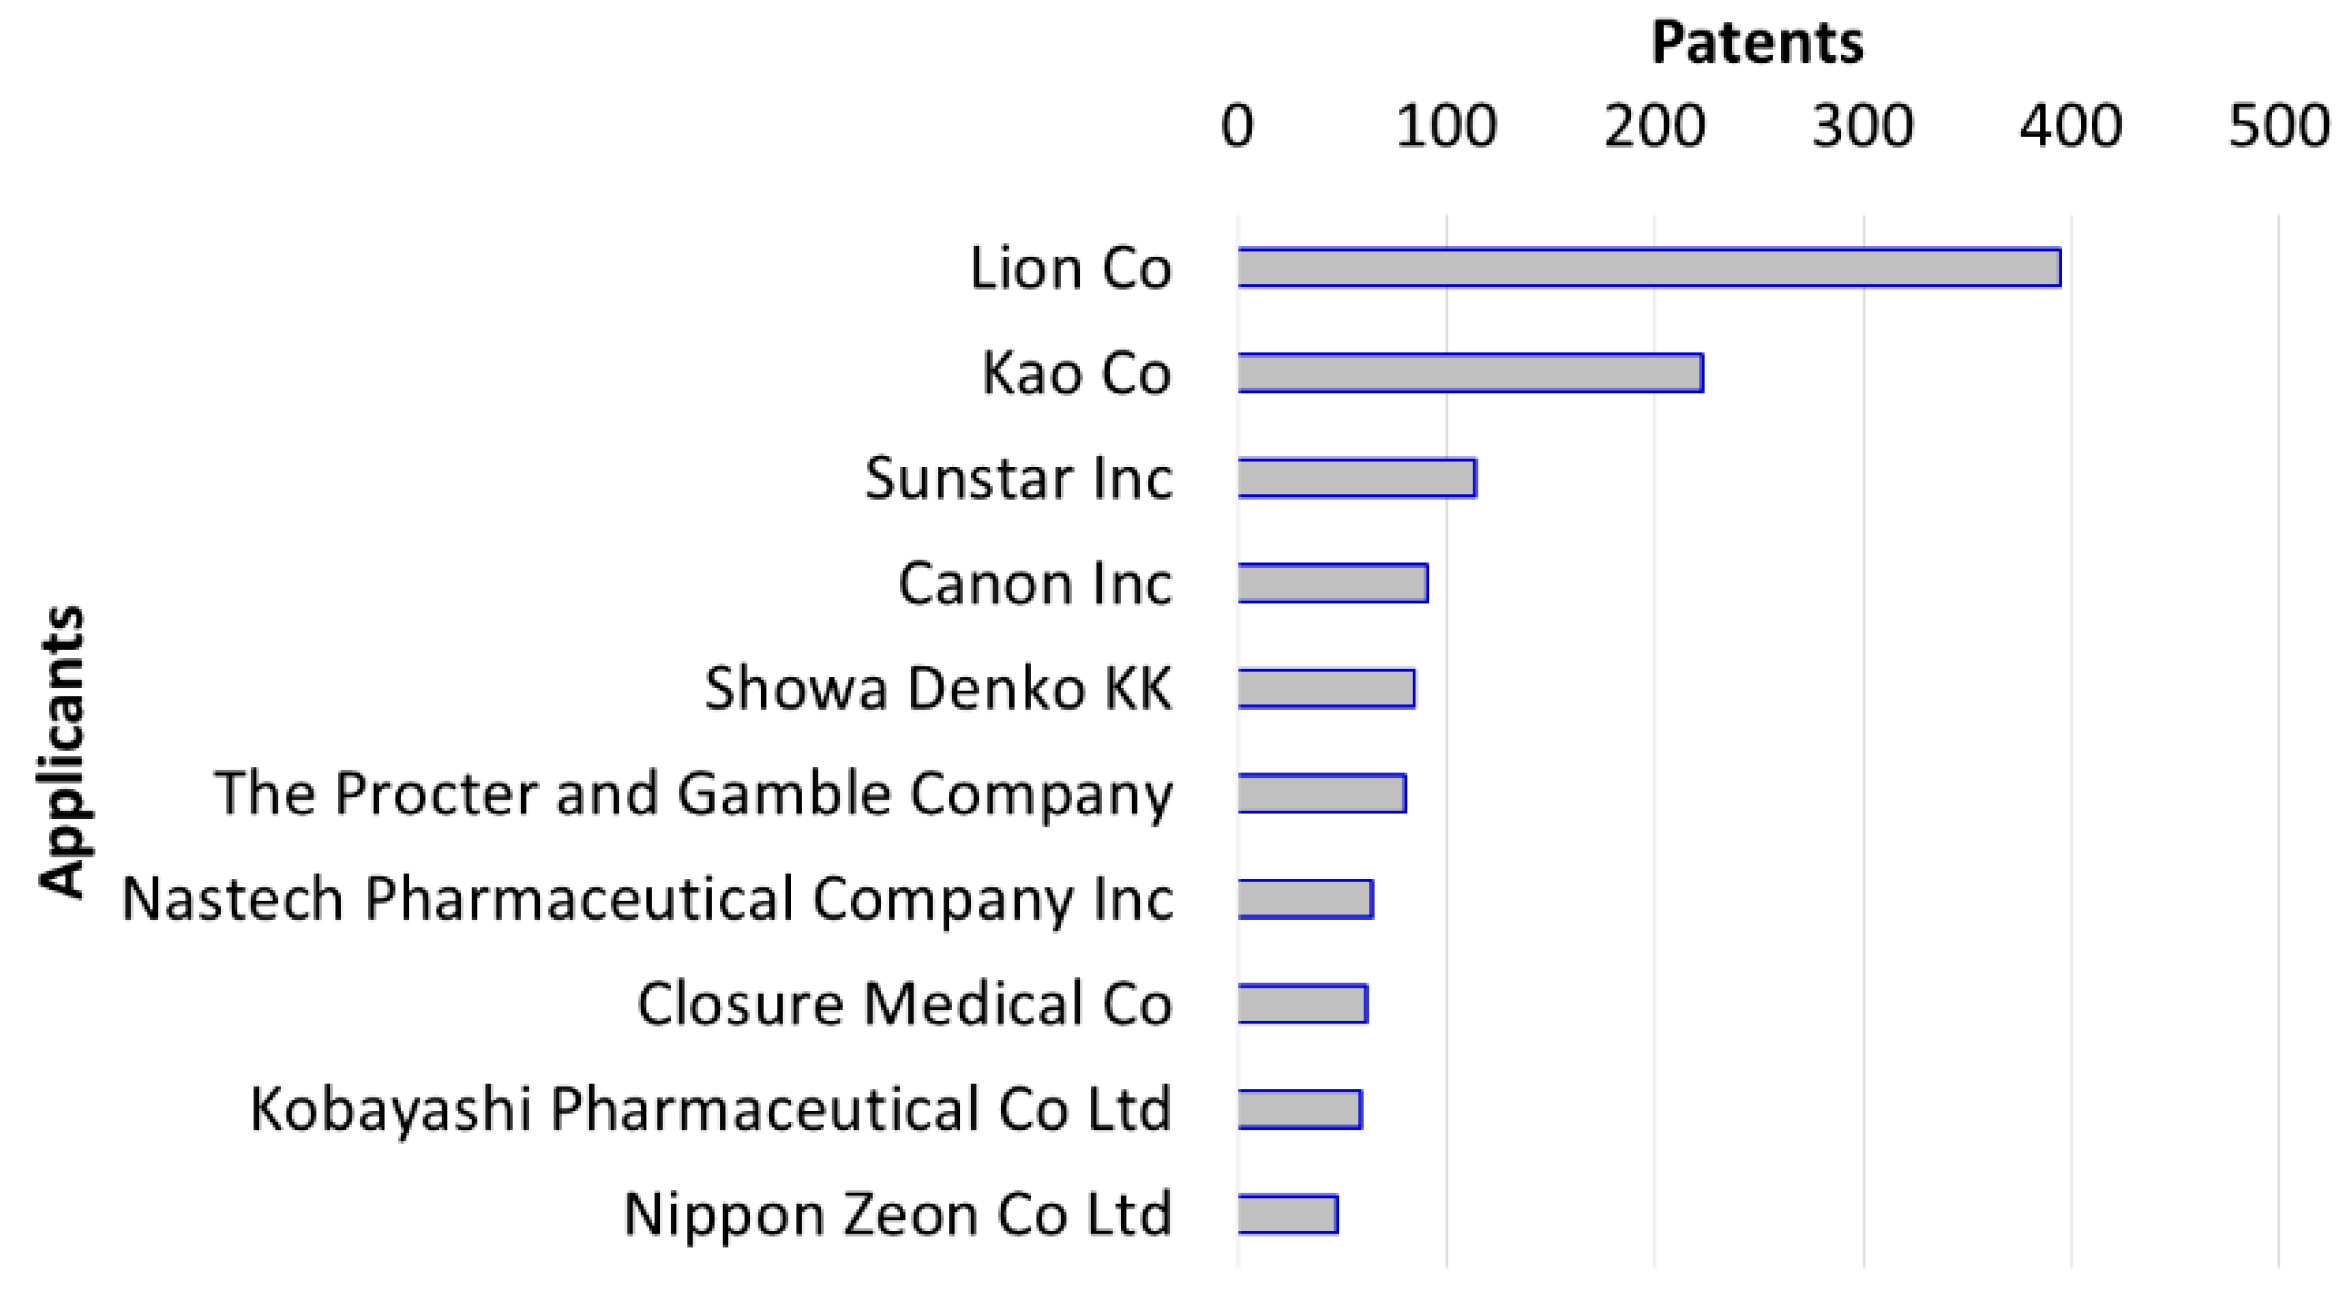Click the 0 axis tick label
Image resolution: width=2348 pixels, height=1306 pixels.
pyautogui.click(x=1237, y=127)
